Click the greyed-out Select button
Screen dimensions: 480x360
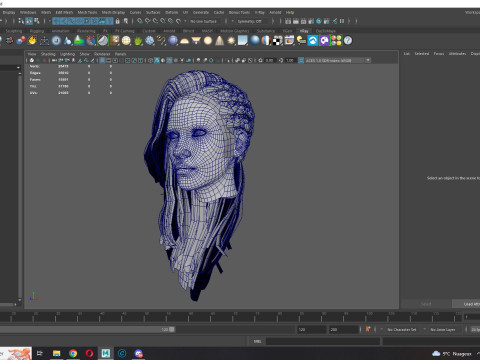426,304
